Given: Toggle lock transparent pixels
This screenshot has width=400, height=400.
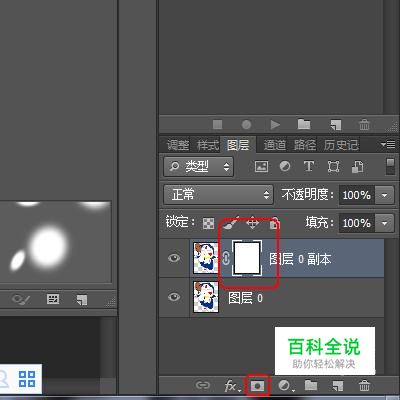Looking at the screenshot, I should point(209,223).
